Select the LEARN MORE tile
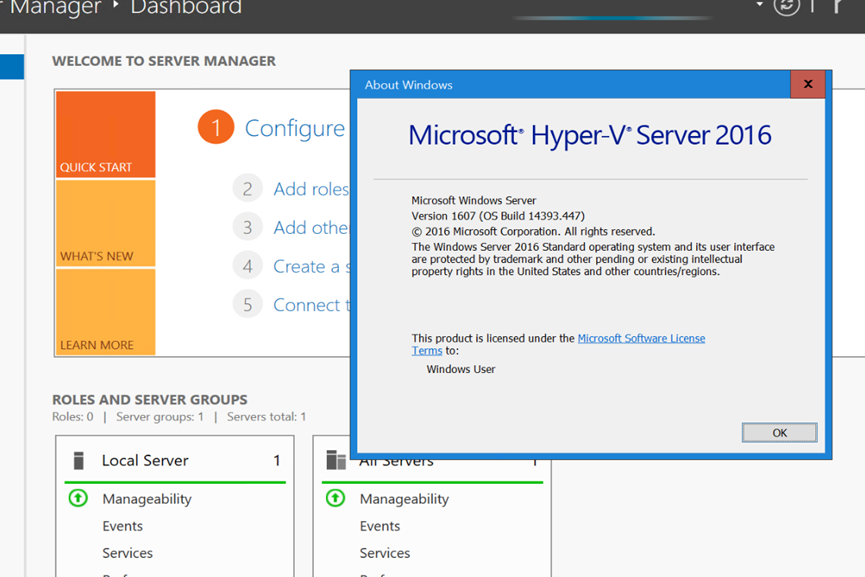This screenshot has width=865, height=577. tap(105, 312)
